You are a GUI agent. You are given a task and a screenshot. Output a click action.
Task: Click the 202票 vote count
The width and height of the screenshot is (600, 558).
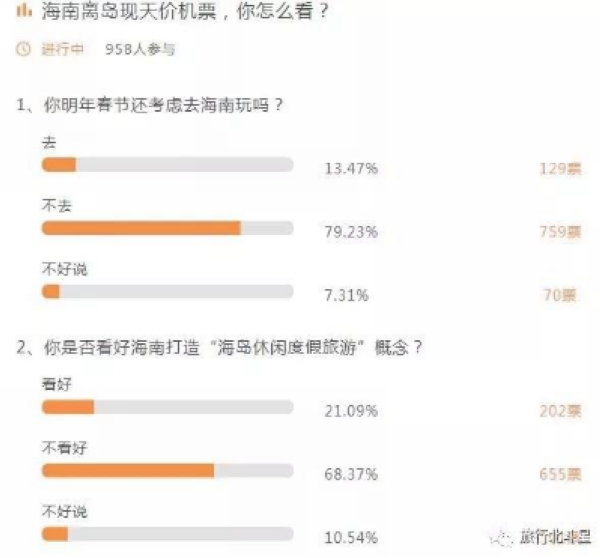pos(558,410)
